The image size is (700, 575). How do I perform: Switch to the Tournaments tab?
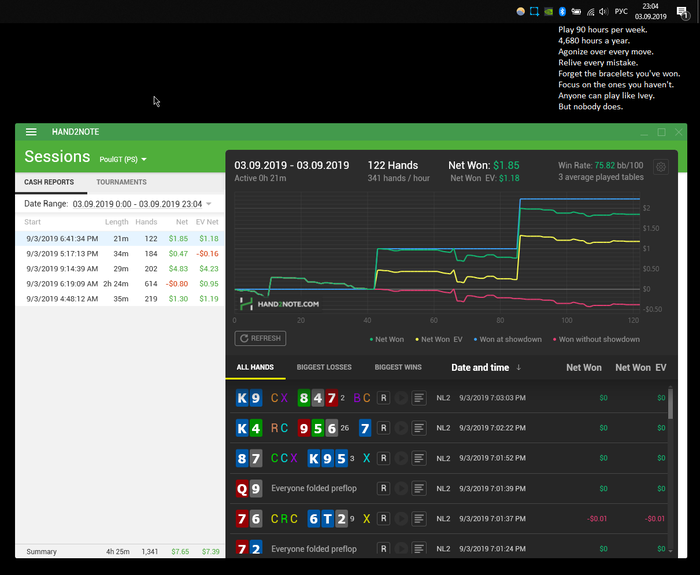[x=121, y=182]
